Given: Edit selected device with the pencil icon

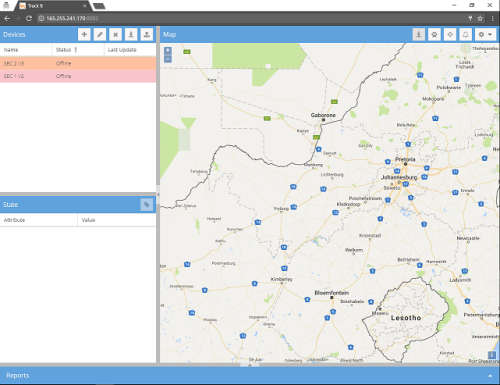Looking at the screenshot, I should (x=100, y=34).
